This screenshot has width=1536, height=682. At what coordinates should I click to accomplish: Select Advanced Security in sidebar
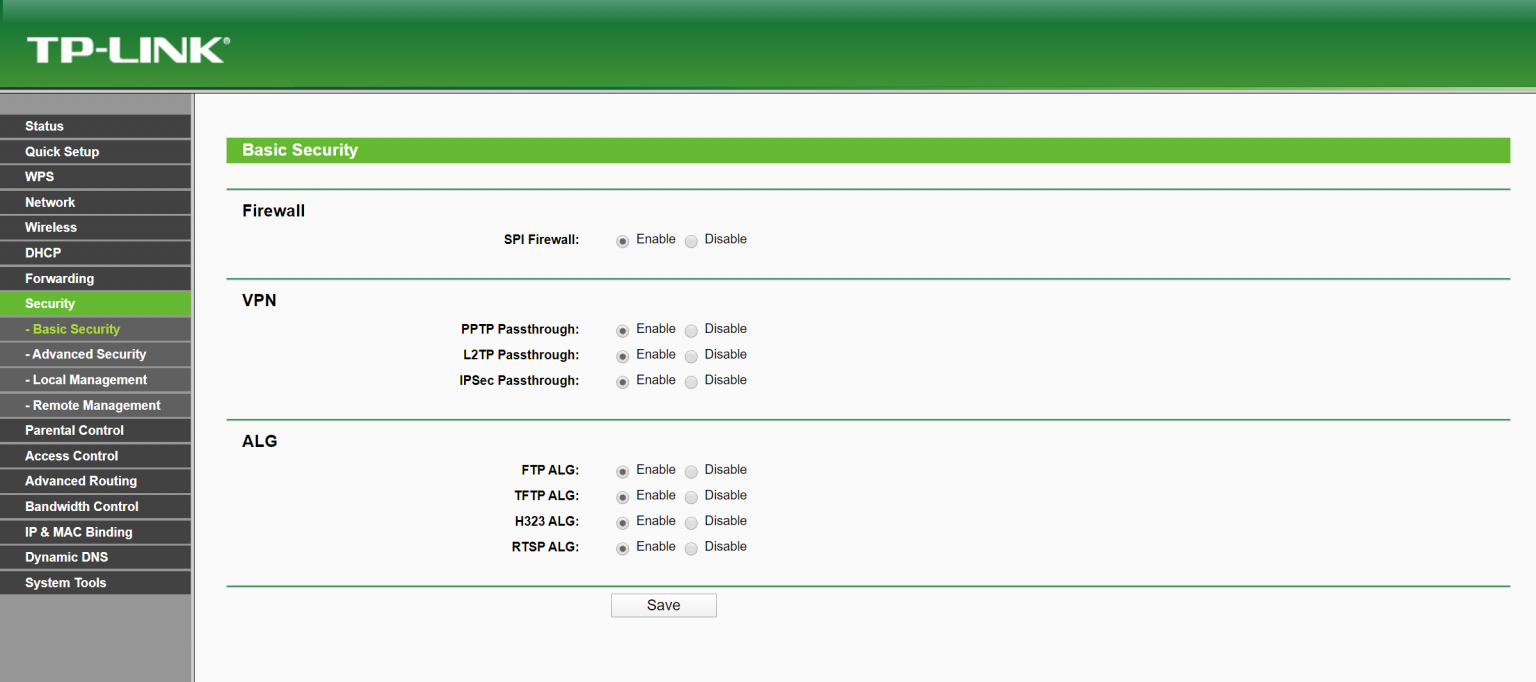click(x=85, y=354)
